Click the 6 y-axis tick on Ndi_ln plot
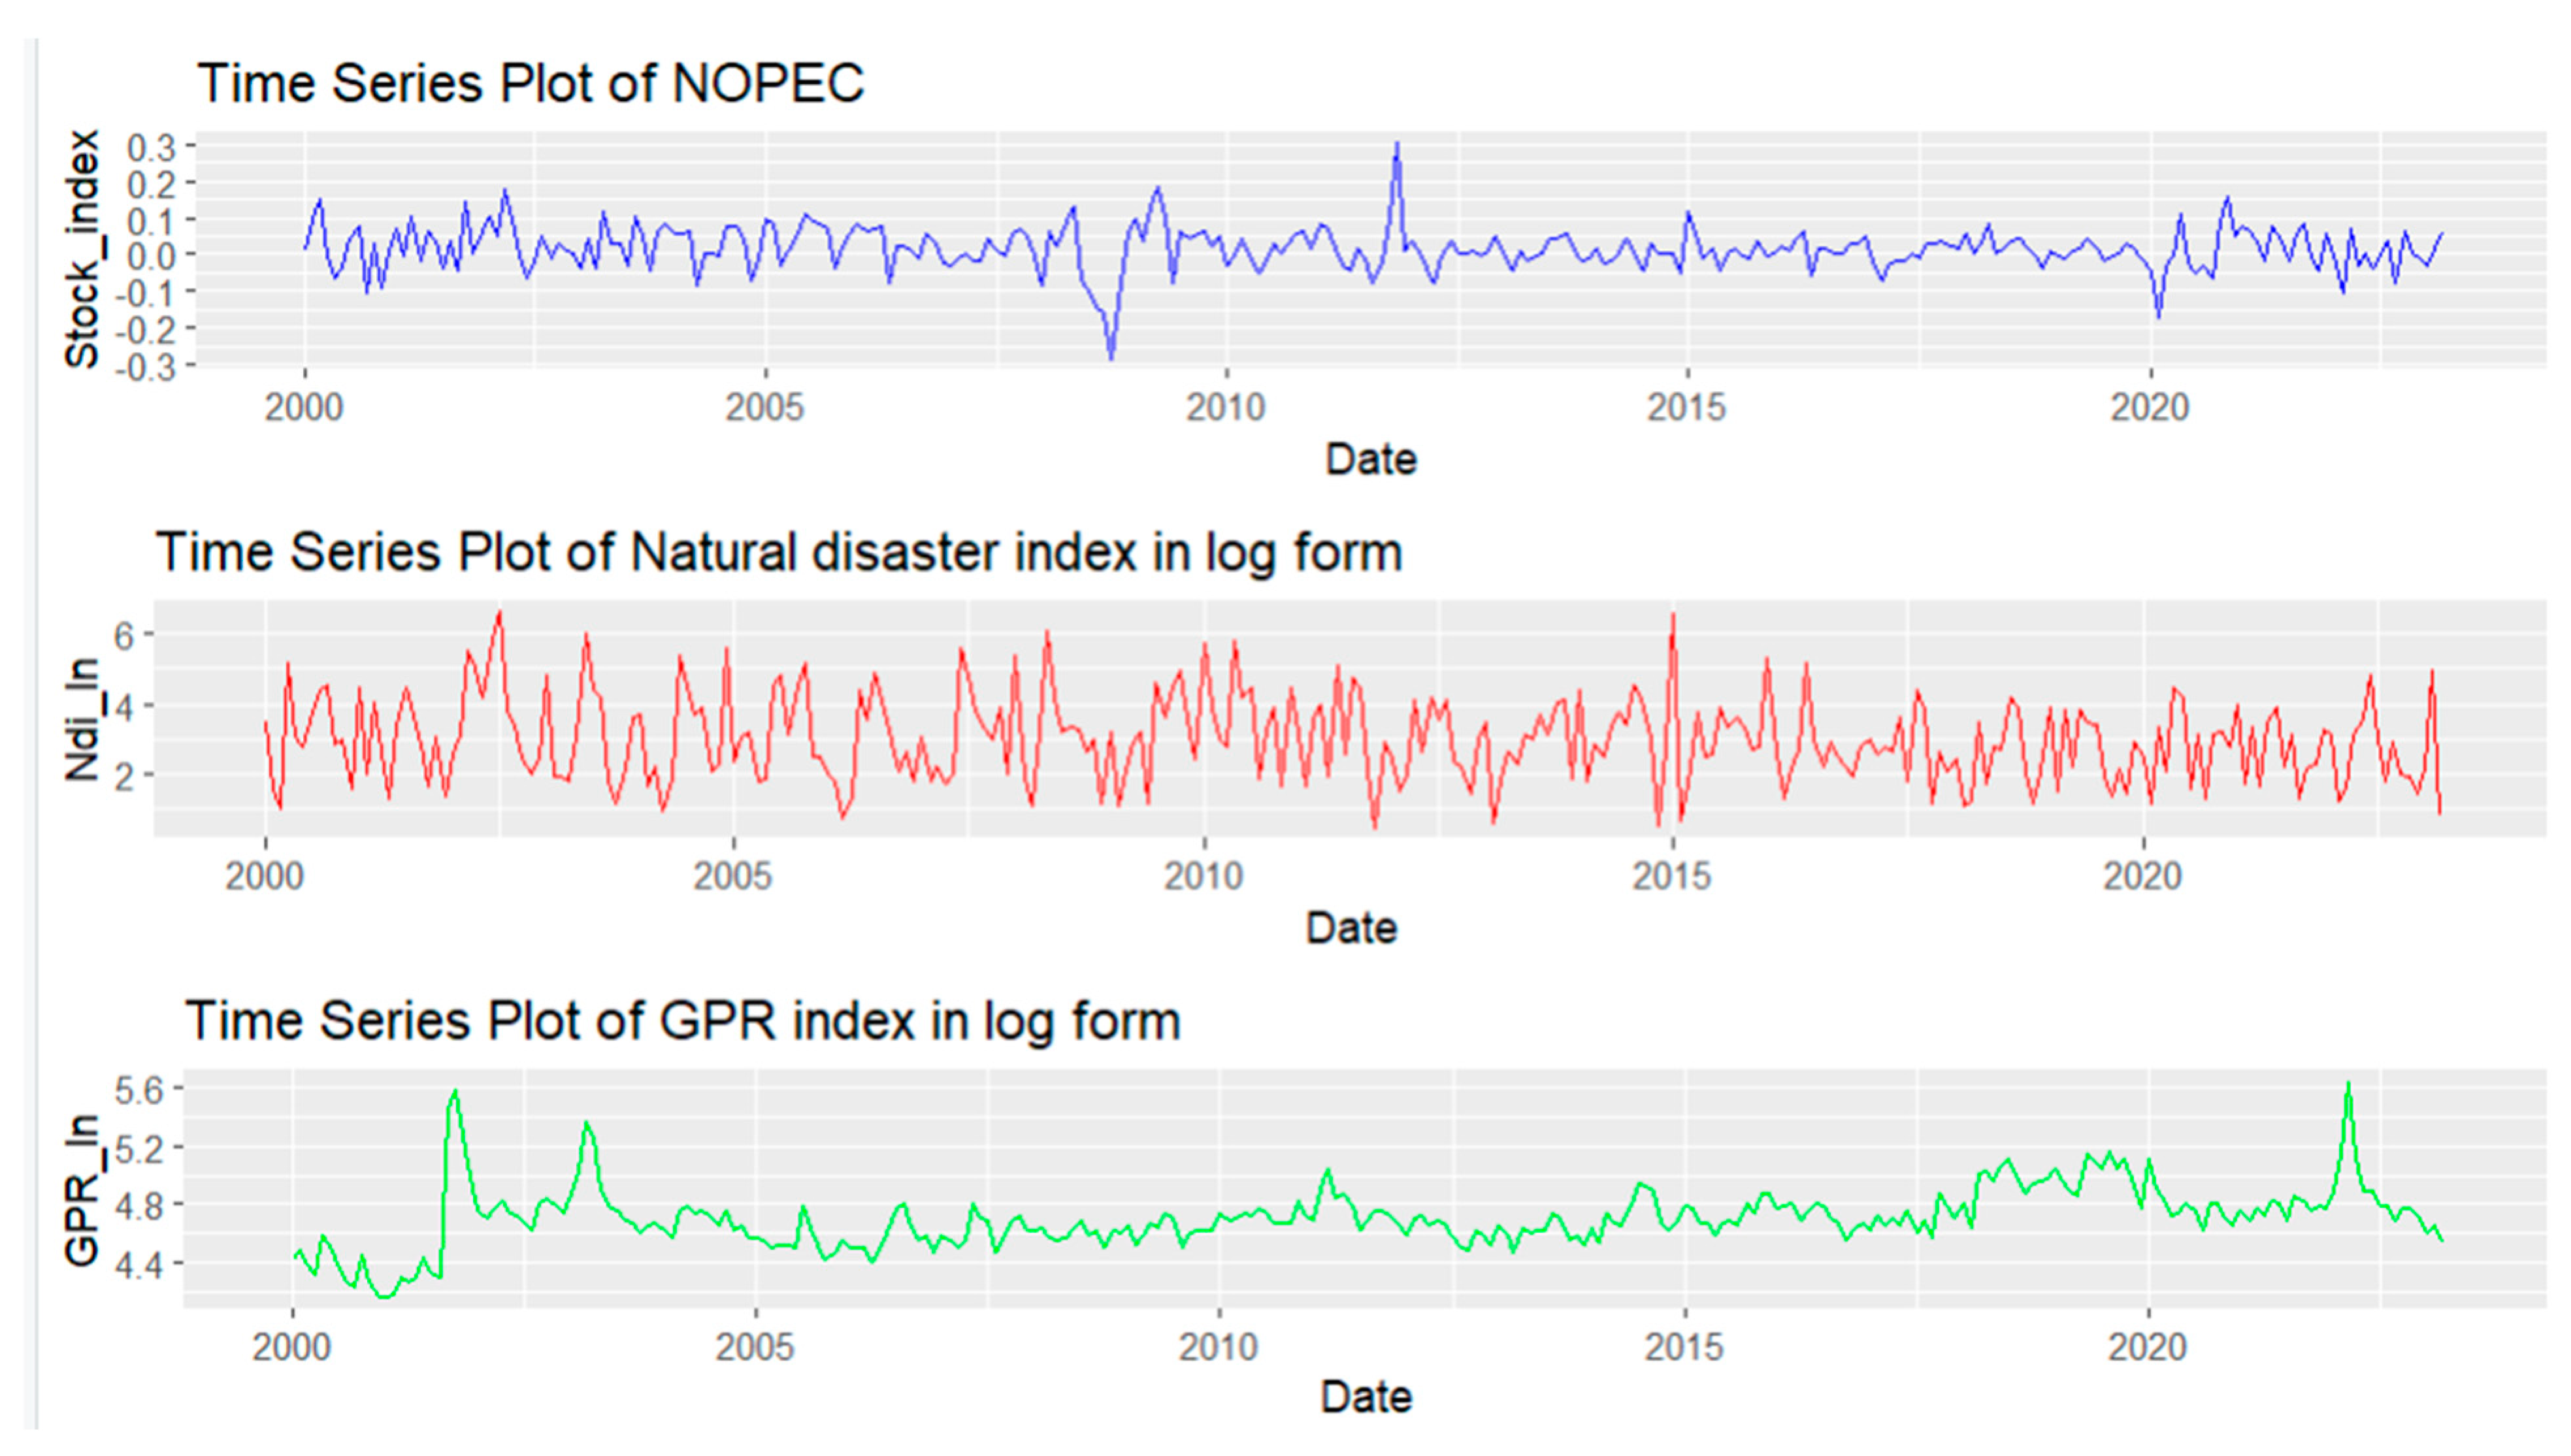 pos(123,635)
